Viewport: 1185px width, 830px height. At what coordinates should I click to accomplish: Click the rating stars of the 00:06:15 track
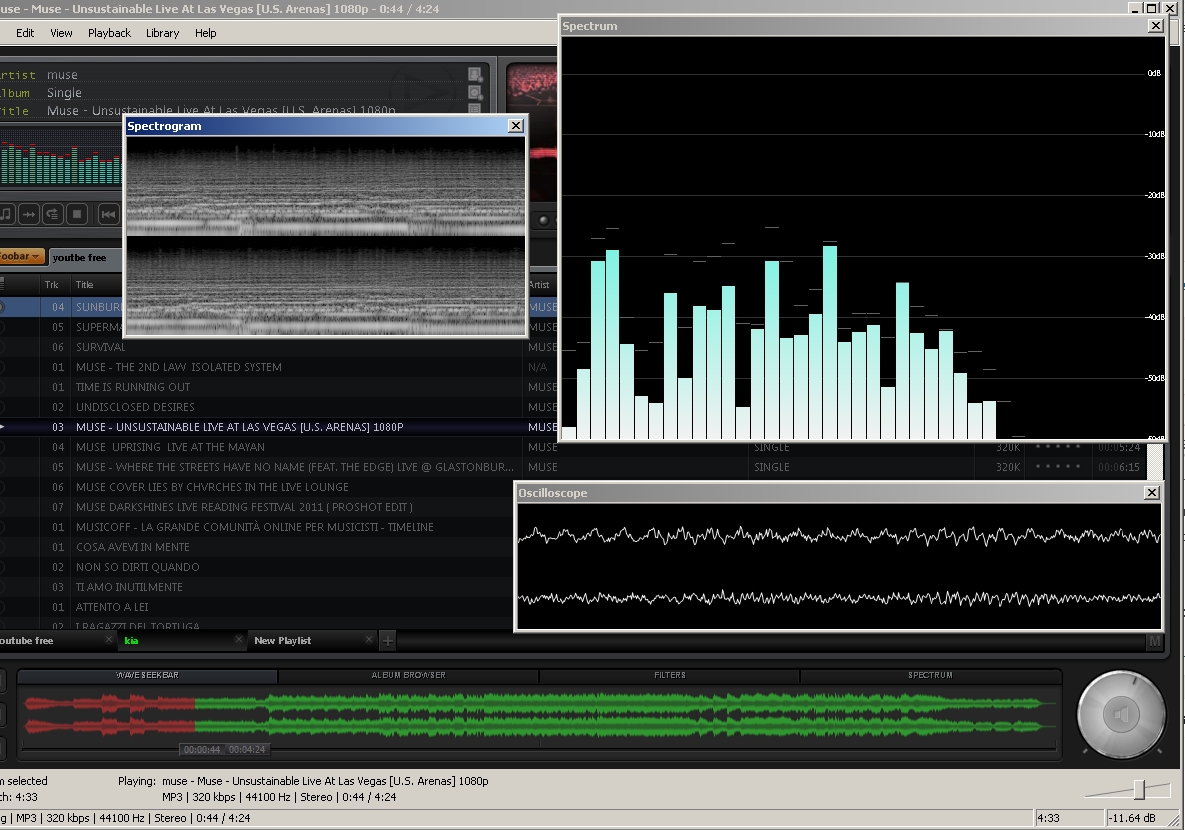tap(1057, 467)
